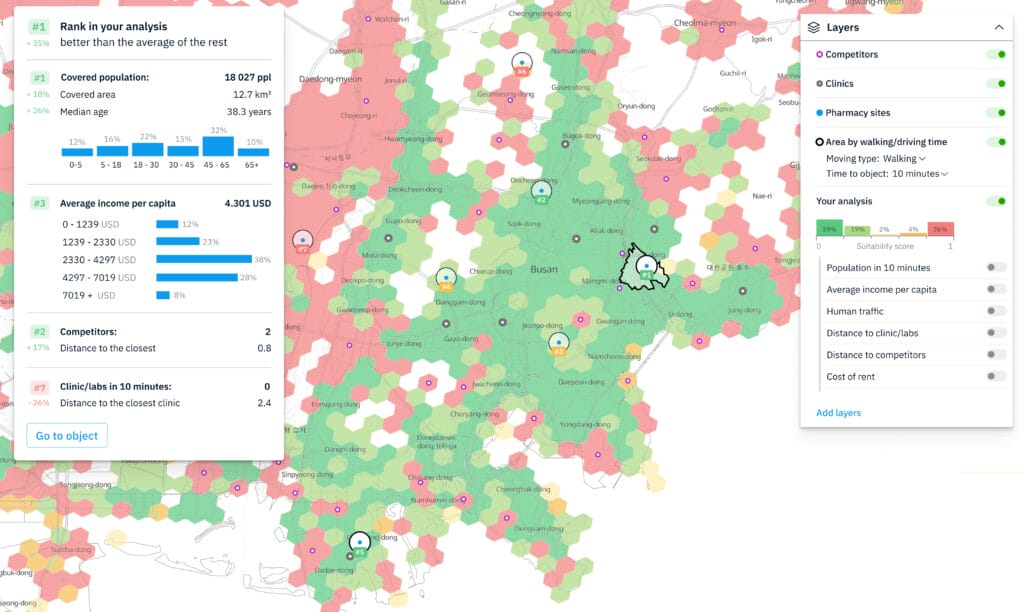Click the #6 pharmacy site marker
Image resolution: width=1024 pixels, height=612 pixels.
(x=520, y=64)
